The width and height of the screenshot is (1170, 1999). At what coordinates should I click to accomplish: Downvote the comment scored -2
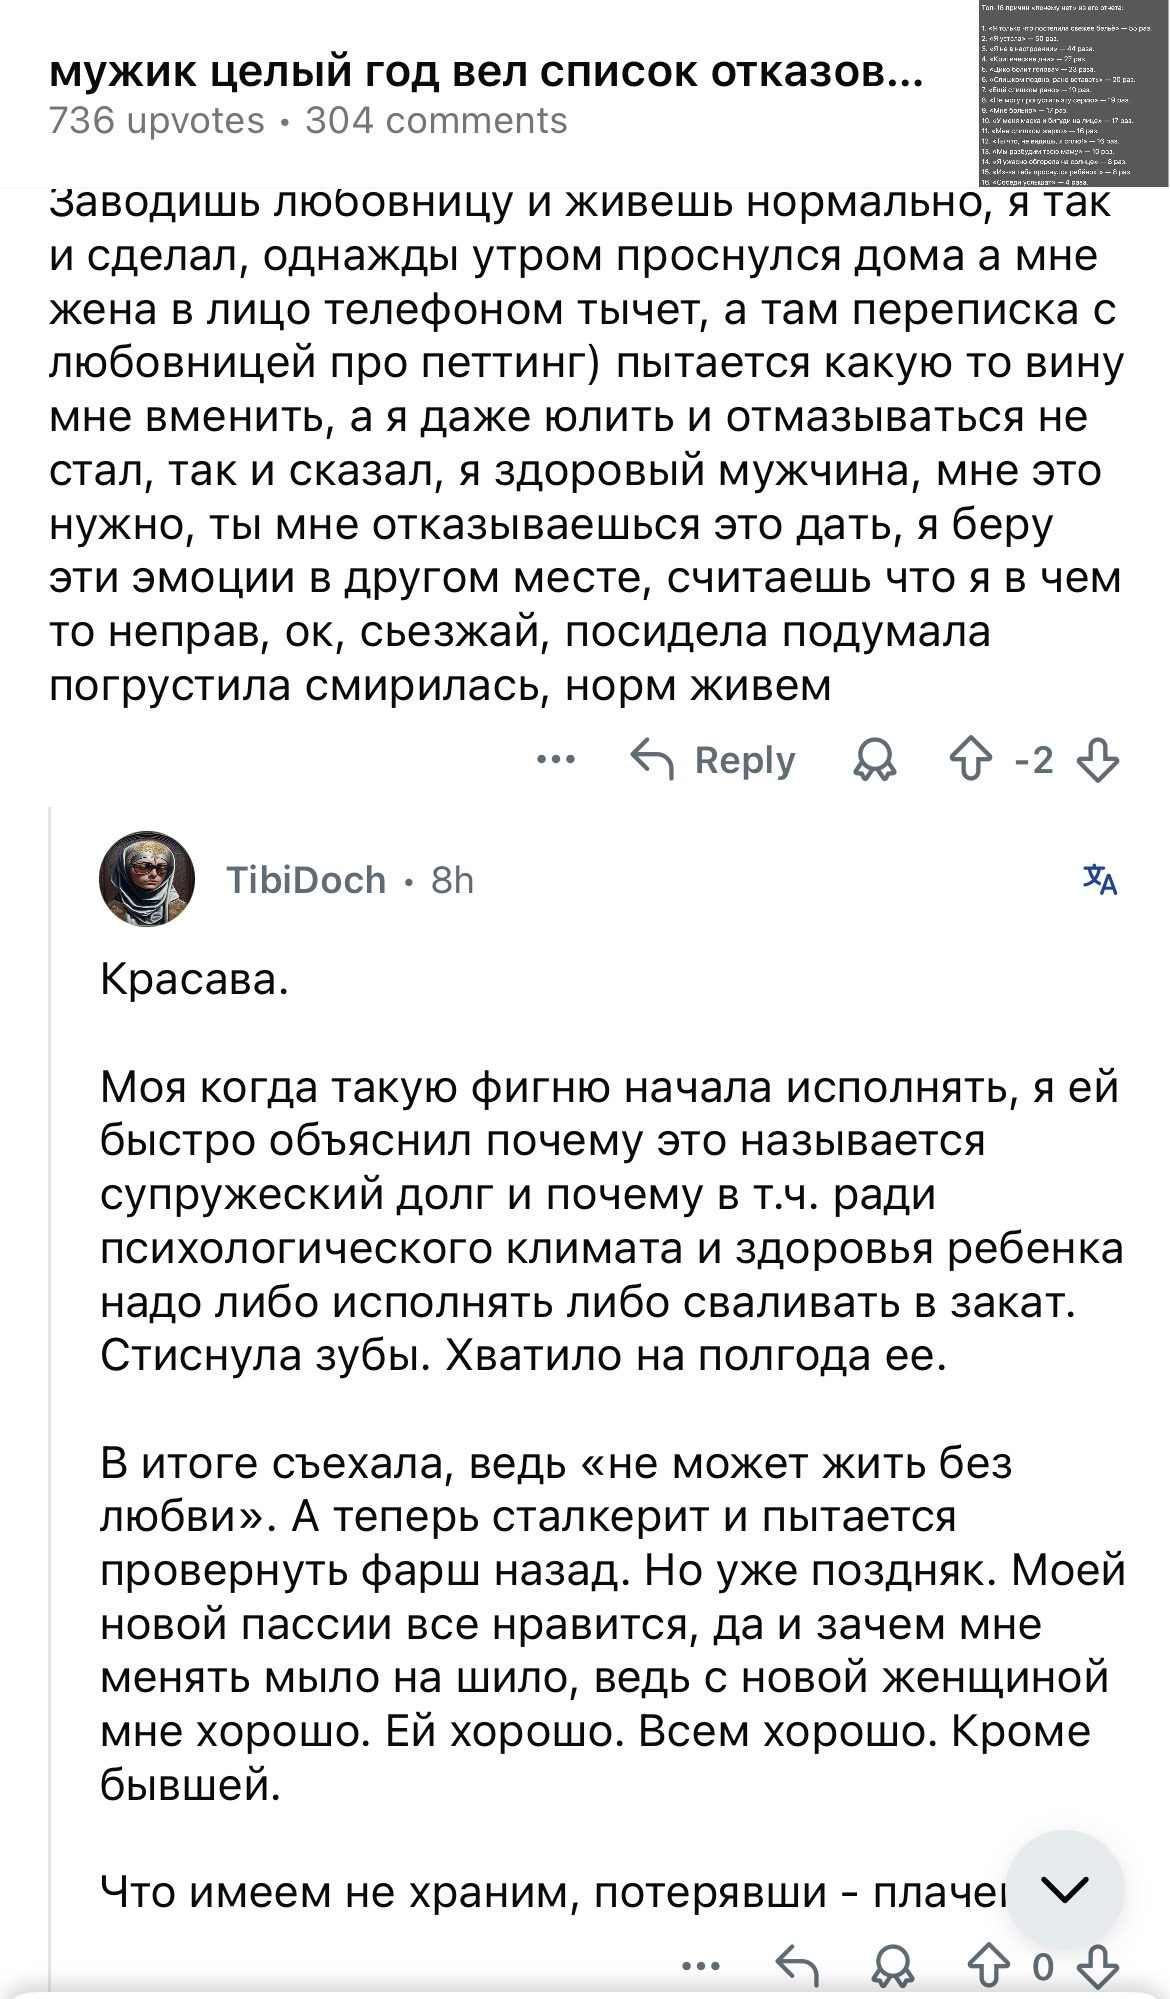pos(1097,762)
